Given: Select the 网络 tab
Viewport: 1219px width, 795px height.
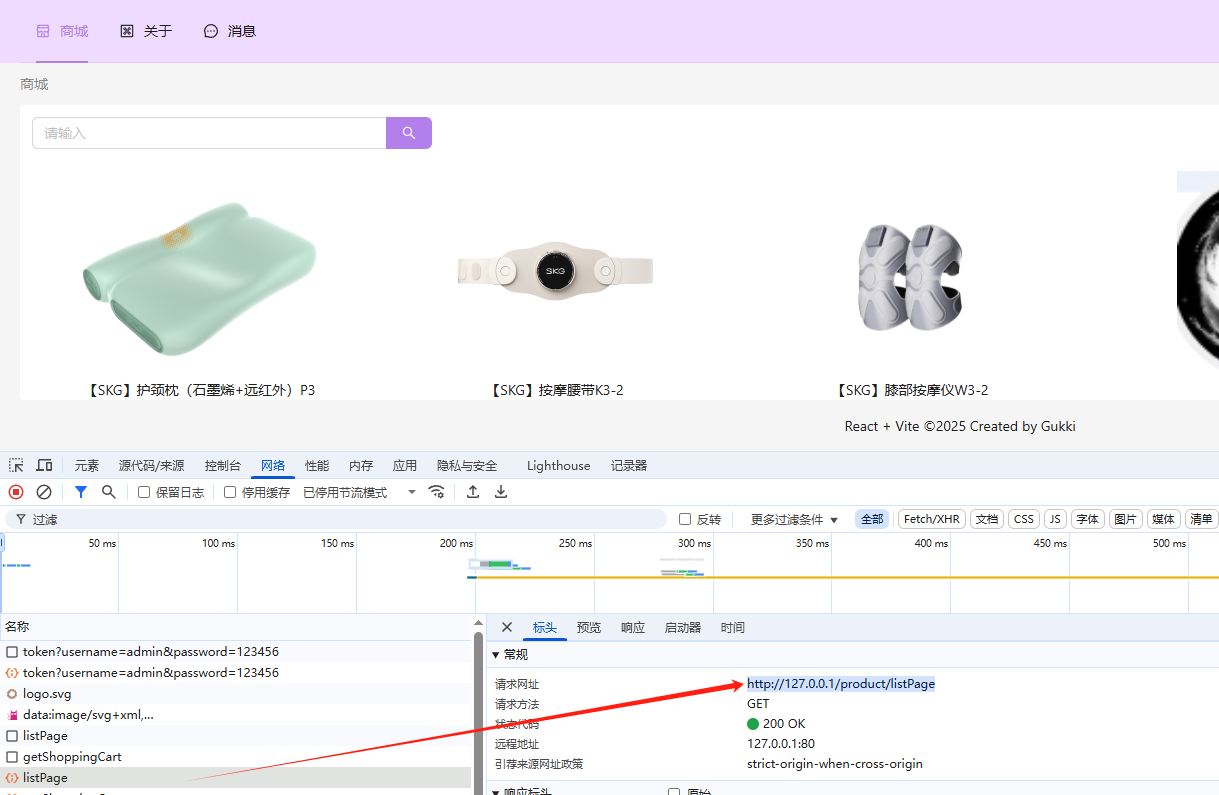Looking at the screenshot, I should (x=273, y=465).
